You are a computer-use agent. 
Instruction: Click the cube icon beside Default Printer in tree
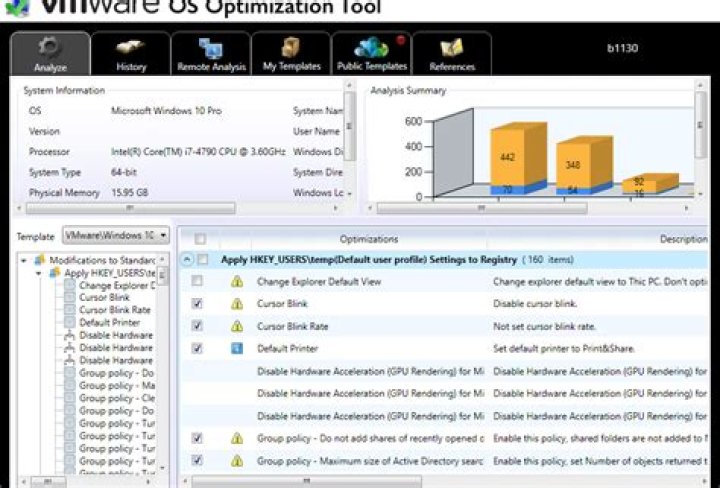tap(70, 323)
